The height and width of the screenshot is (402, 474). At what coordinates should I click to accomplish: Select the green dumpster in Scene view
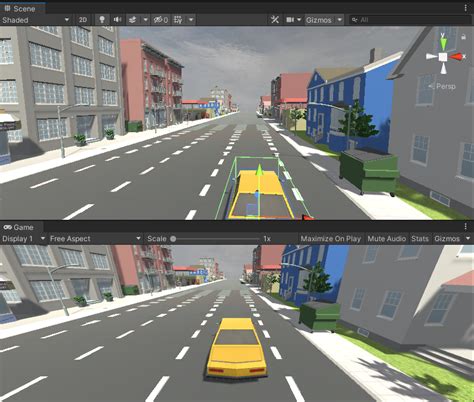click(369, 172)
